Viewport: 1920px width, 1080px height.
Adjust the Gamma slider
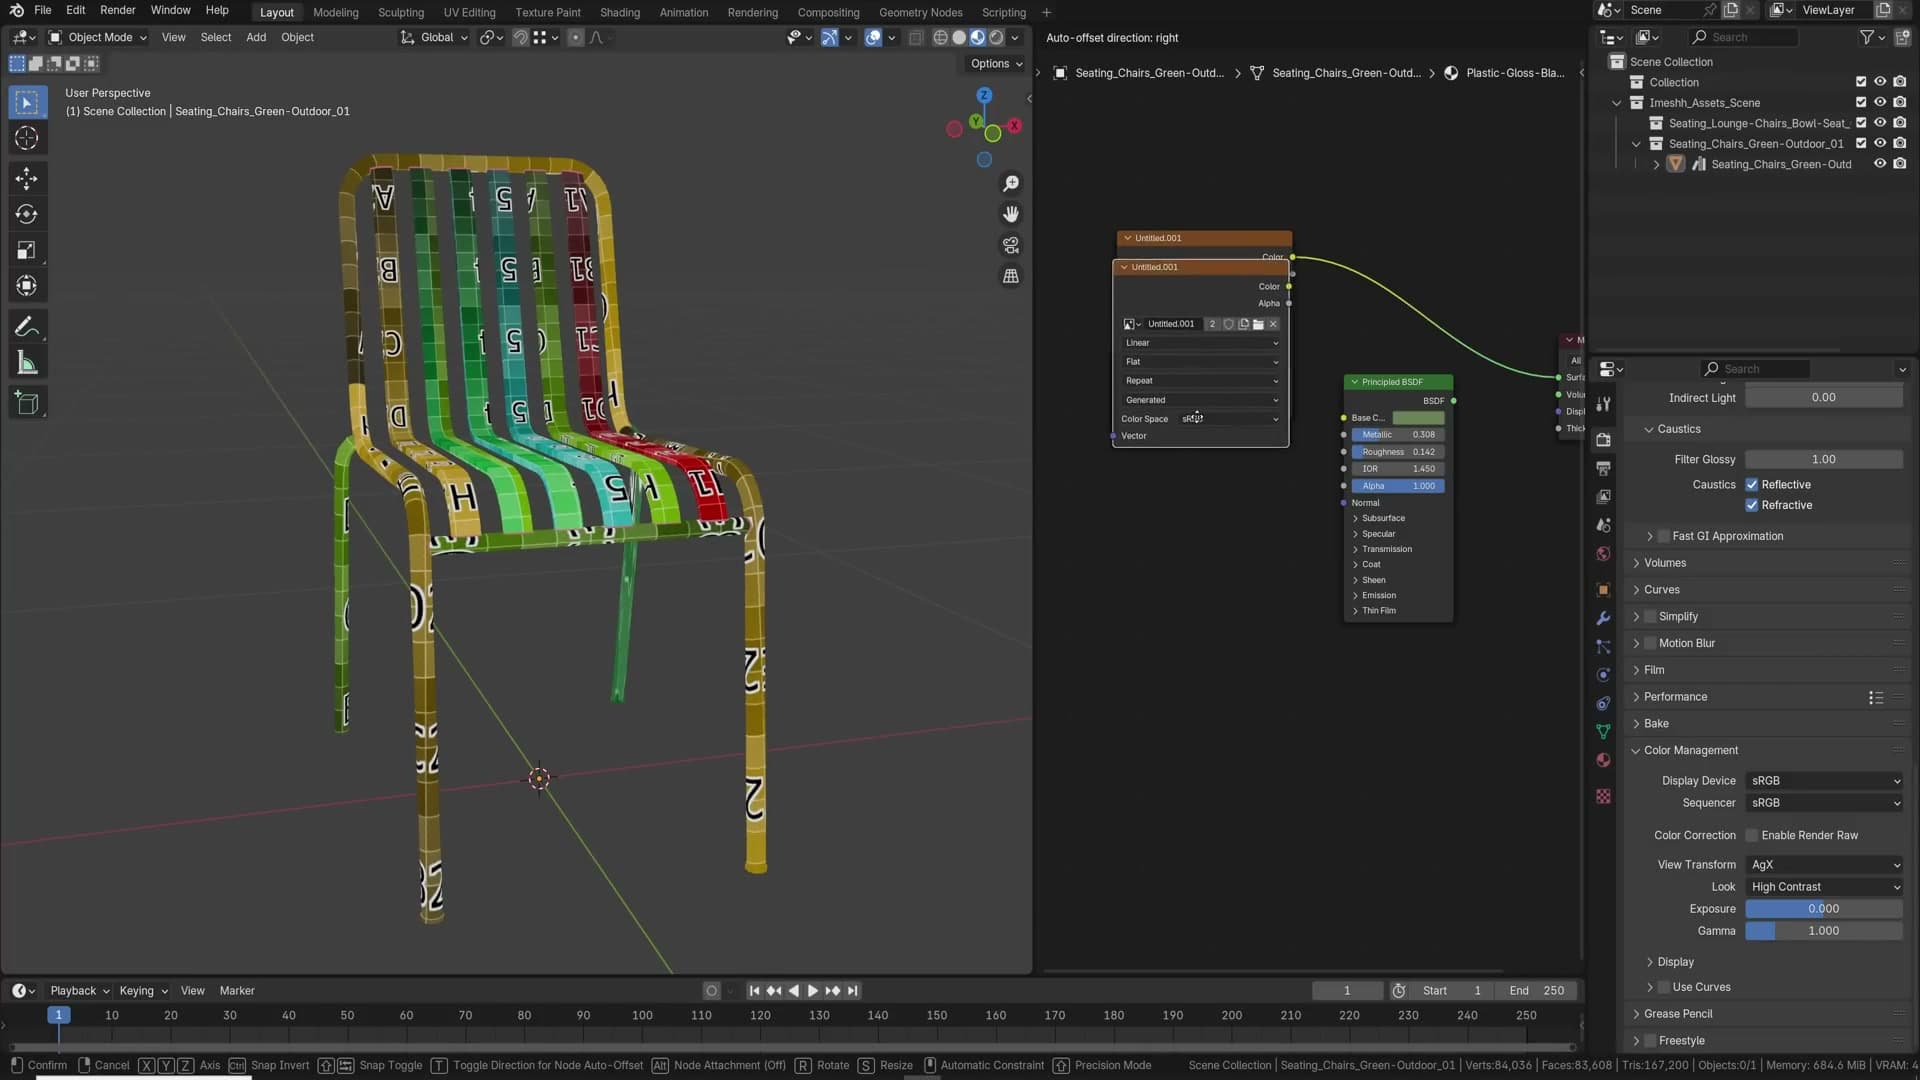point(1824,931)
